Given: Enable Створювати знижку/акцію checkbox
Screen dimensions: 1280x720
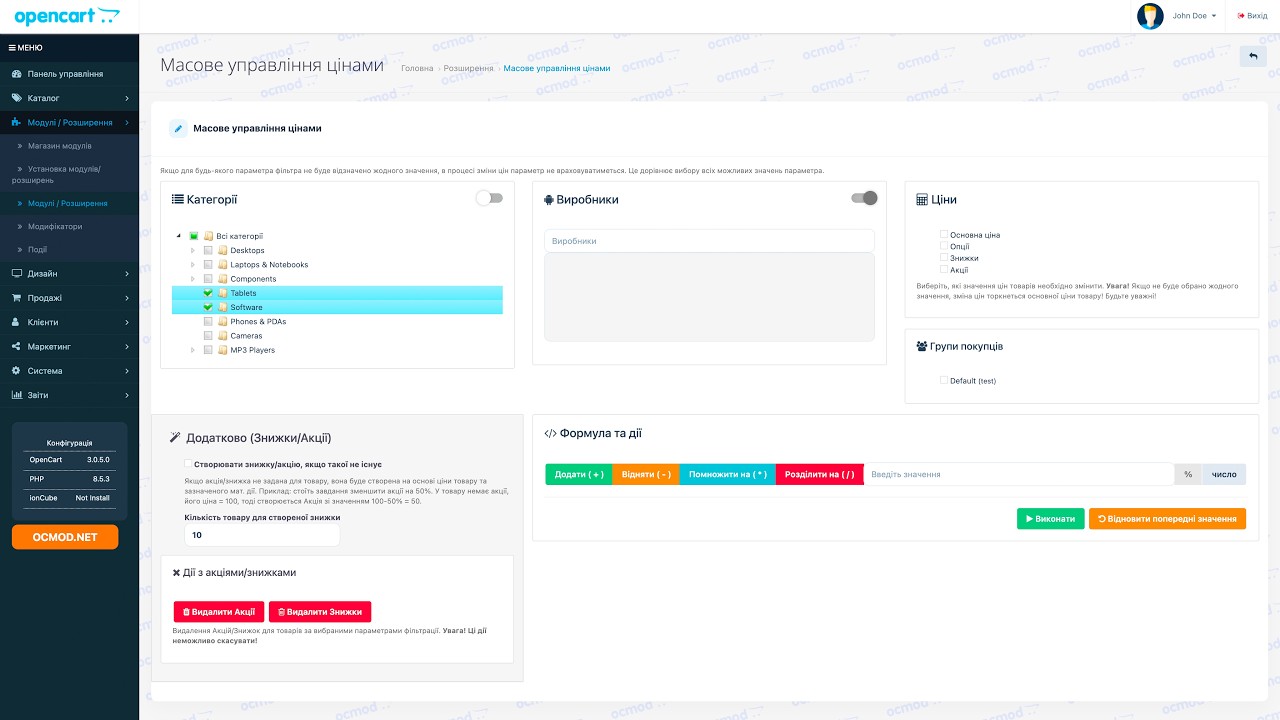Looking at the screenshot, I should (188, 464).
